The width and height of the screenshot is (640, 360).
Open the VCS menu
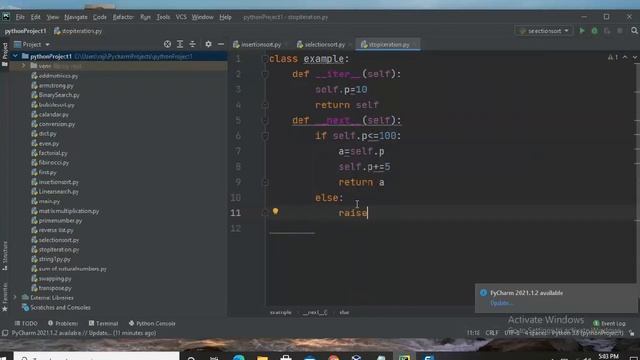pos(181,17)
